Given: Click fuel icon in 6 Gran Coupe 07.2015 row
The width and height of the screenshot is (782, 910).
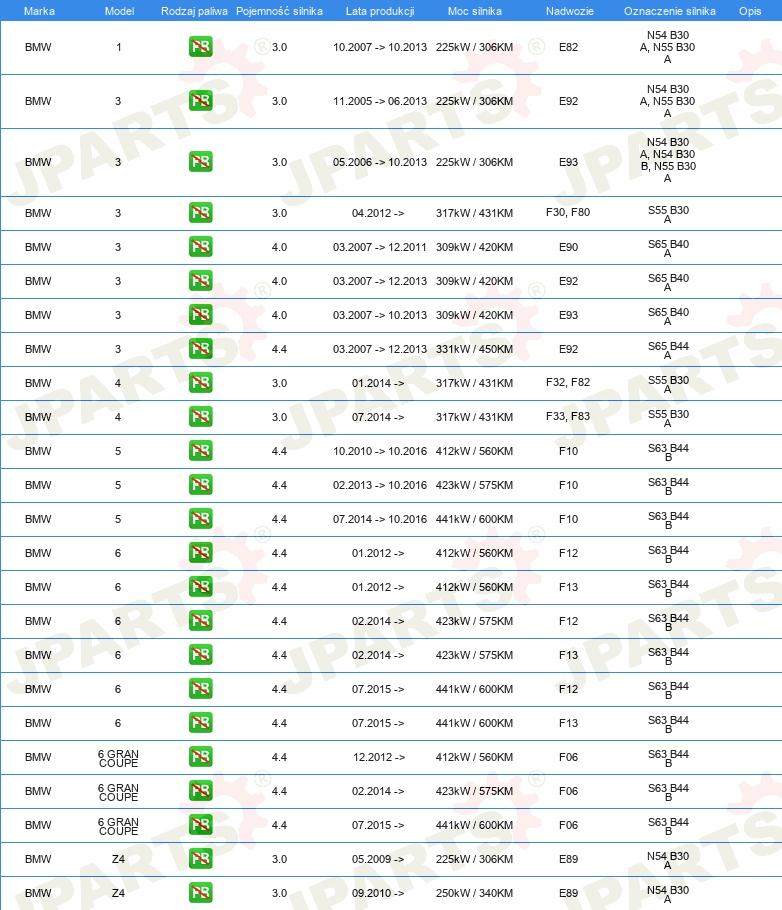Looking at the screenshot, I should (200, 825).
